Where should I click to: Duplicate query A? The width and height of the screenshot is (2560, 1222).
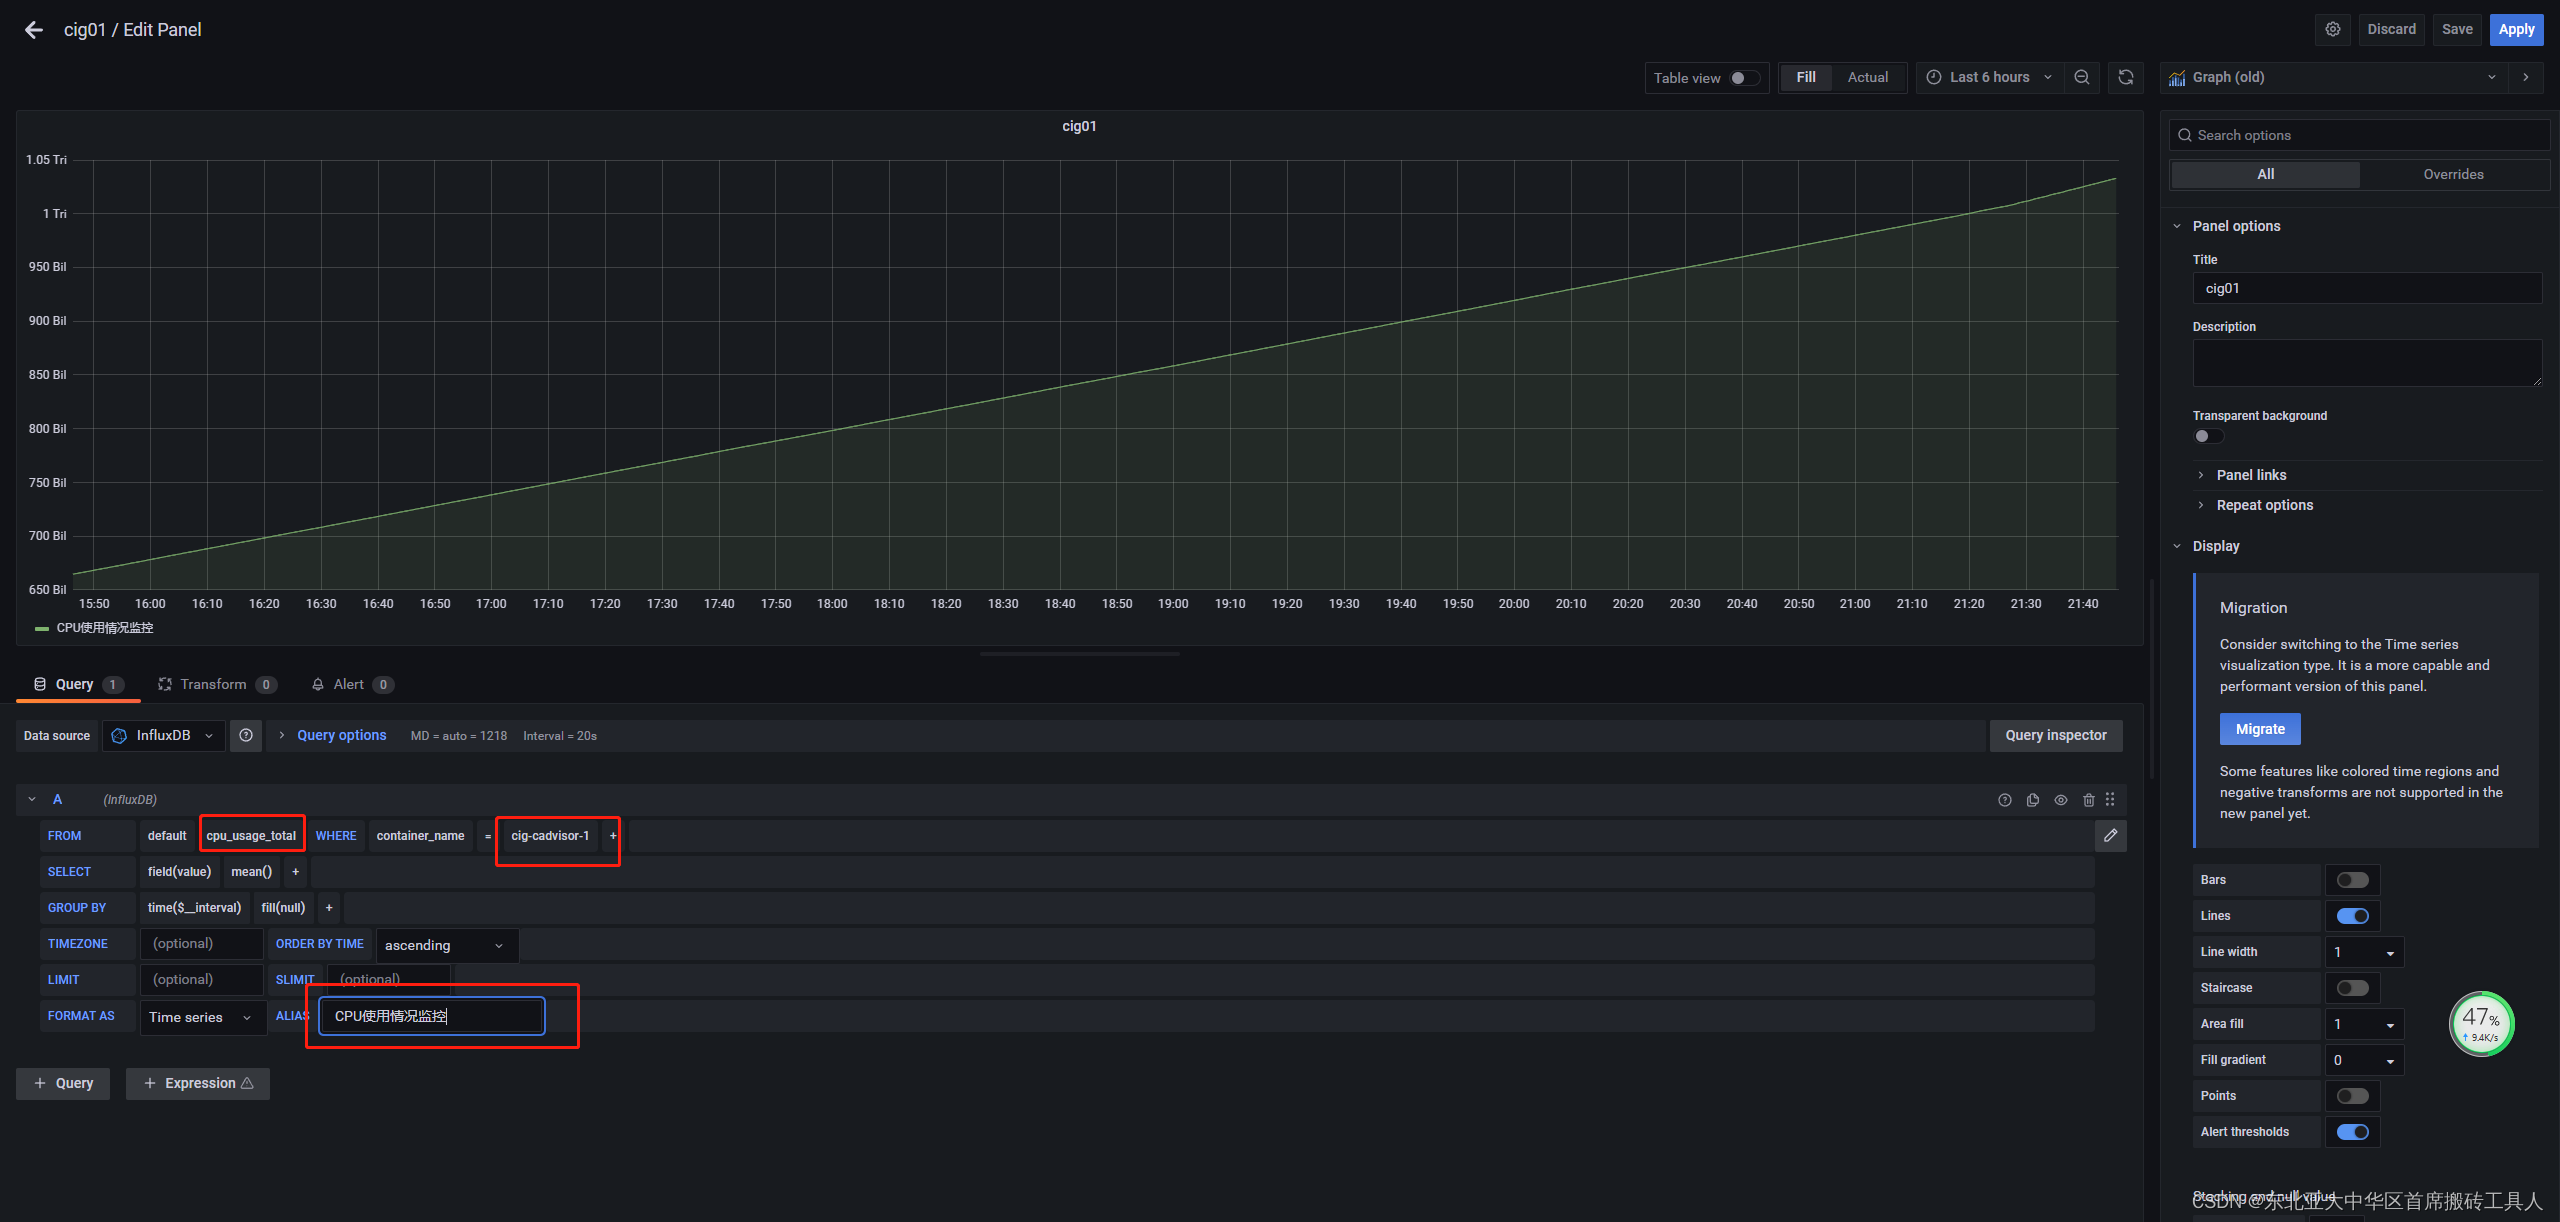coord(2033,800)
